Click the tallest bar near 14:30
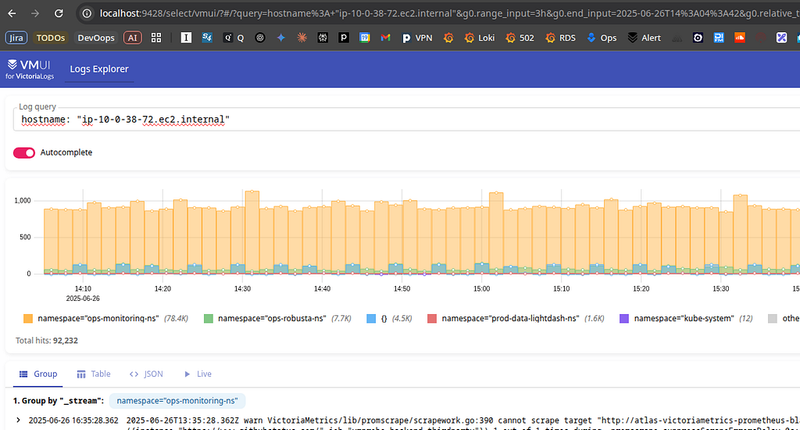 pyautogui.click(x=252, y=232)
